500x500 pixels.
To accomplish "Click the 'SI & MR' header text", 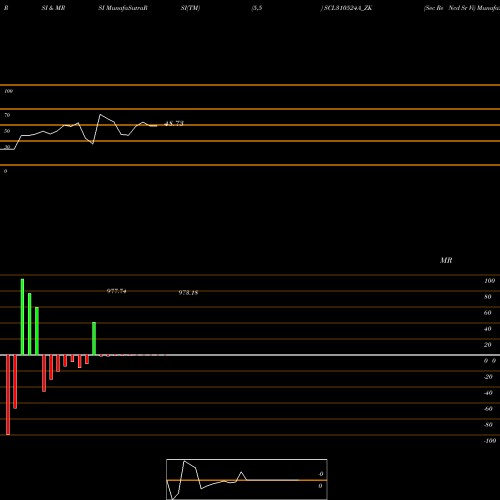I will pos(53,8).
